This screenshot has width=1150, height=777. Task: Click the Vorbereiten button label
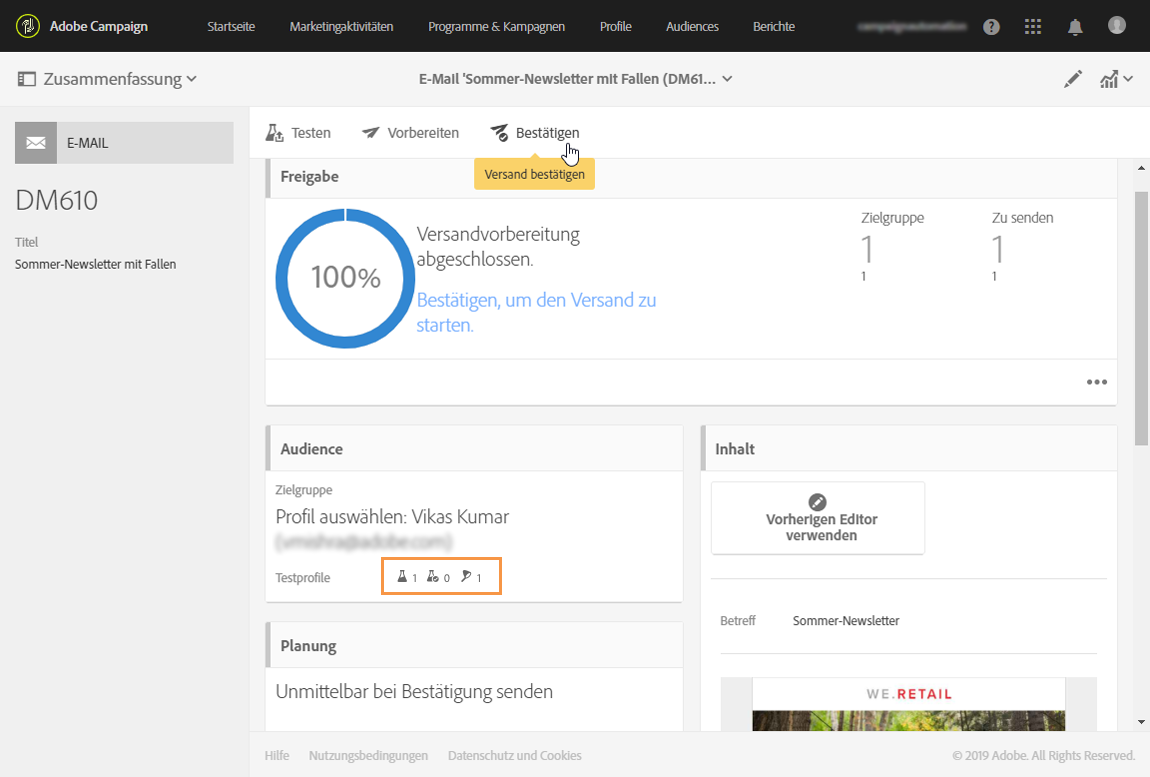pos(423,133)
